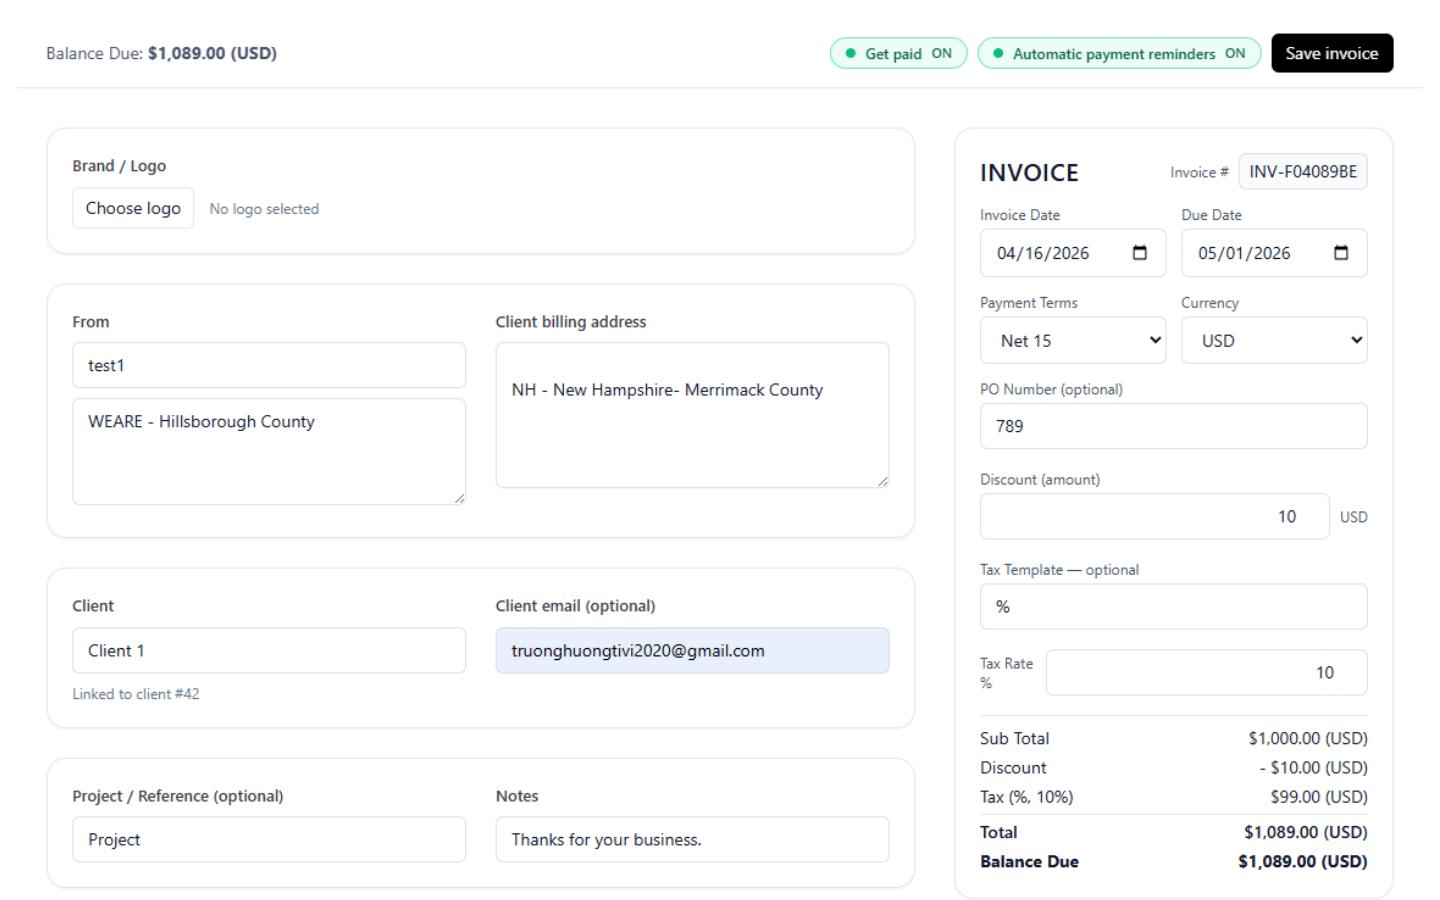Image resolution: width=1440 pixels, height=900 pixels.
Task: Open the Payment Terms Net 15 dropdown
Action: tap(1073, 340)
